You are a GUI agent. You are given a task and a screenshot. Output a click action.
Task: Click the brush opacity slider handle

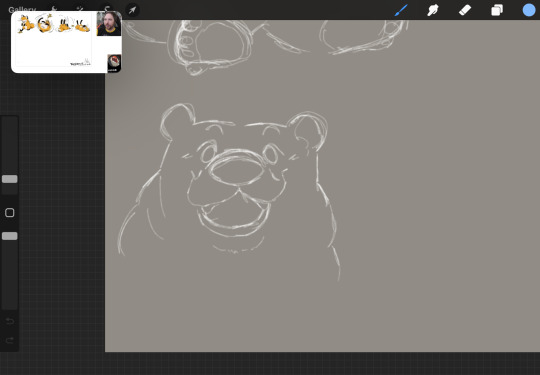click(10, 236)
